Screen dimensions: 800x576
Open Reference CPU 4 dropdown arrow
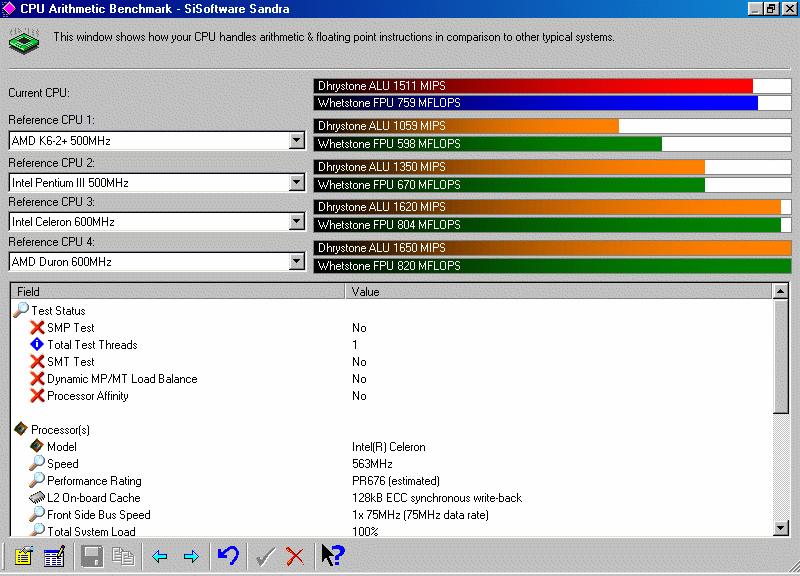pyautogui.click(x=296, y=261)
